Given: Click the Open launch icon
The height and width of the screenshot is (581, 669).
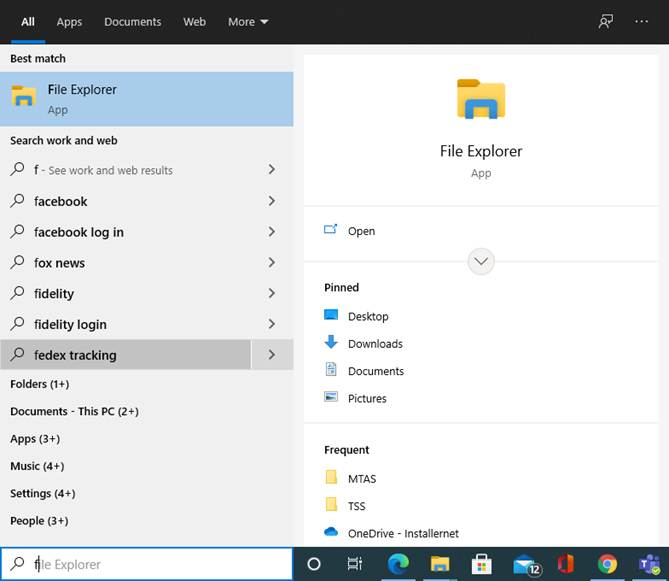Looking at the screenshot, I should coord(330,229).
